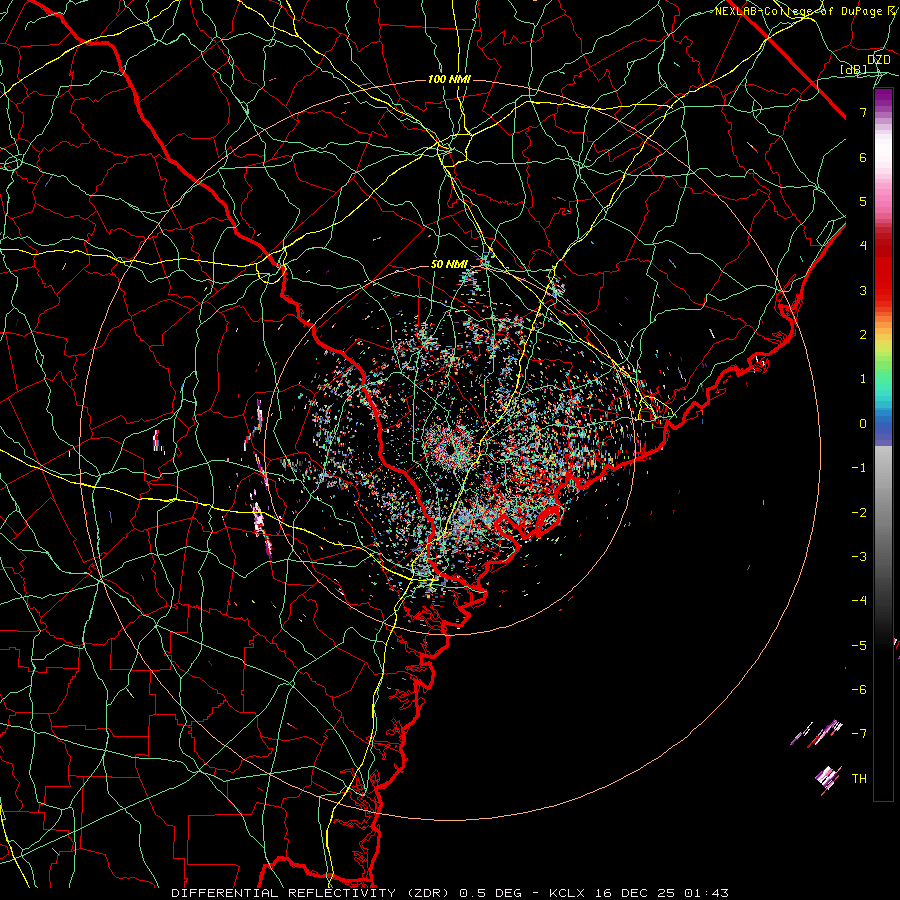The image size is (900, 900).
Task: Click the scale value "-6"
Action: [x=859, y=690]
